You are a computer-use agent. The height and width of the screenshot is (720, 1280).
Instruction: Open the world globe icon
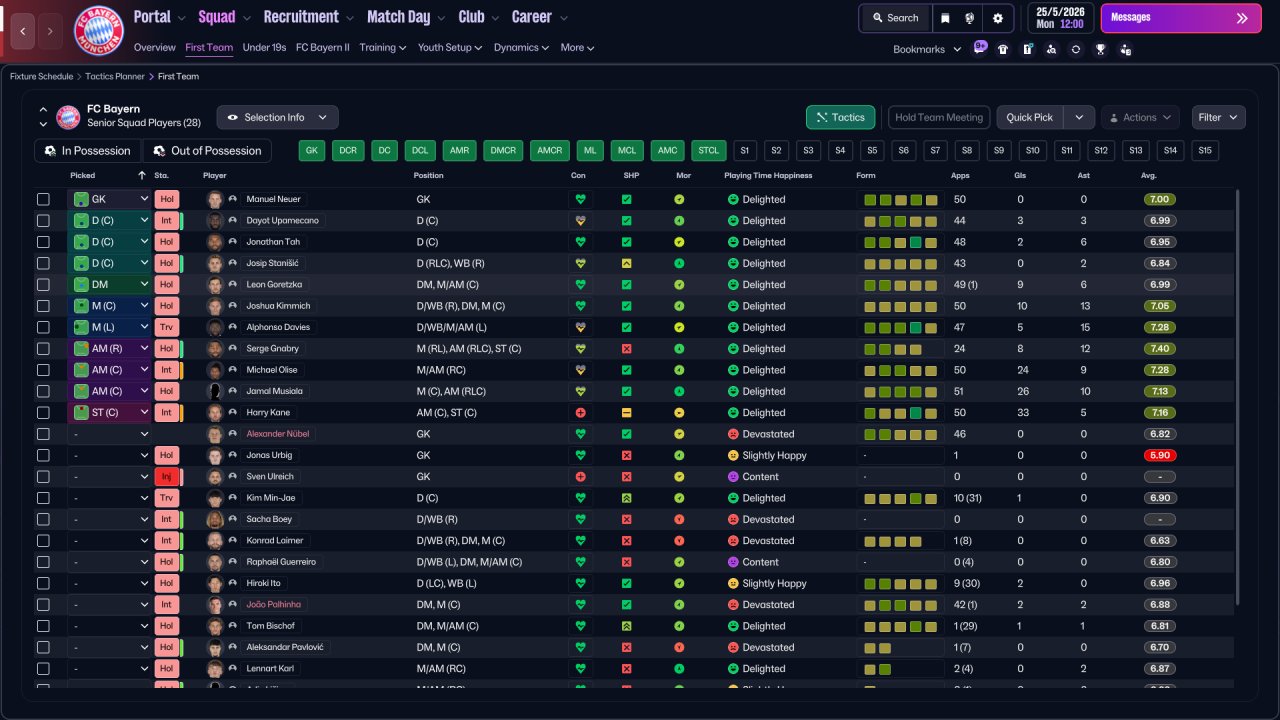969,18
